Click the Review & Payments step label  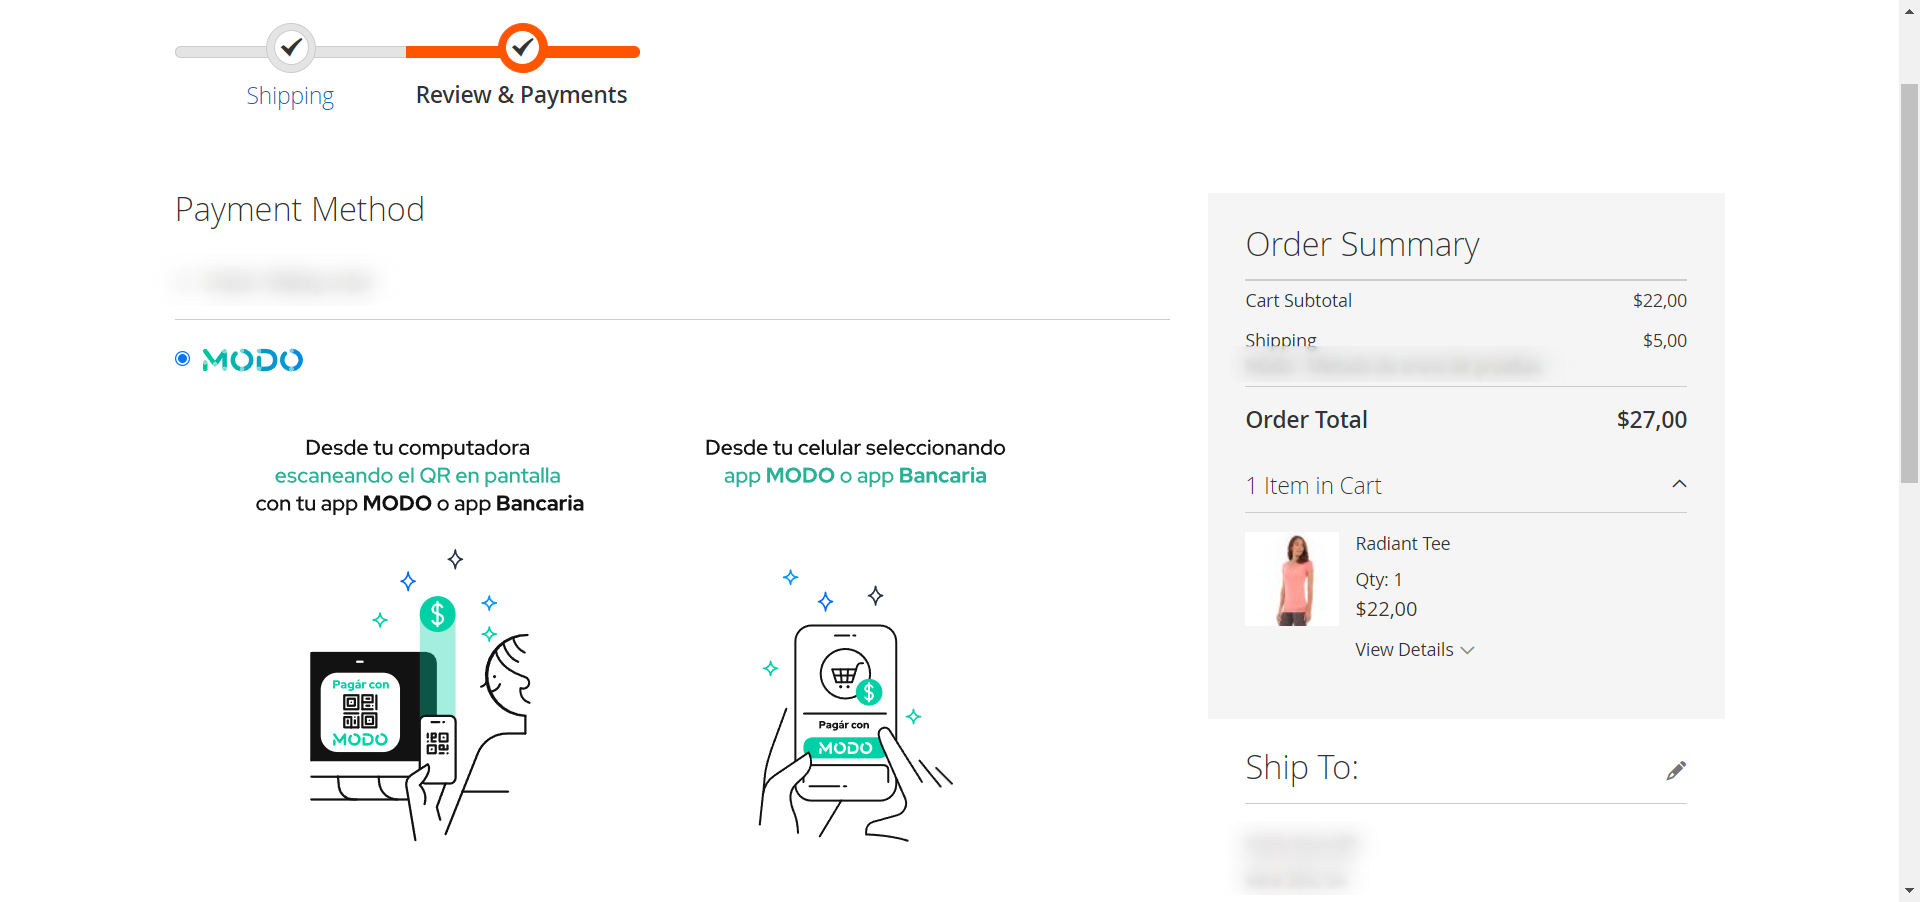[521, 95]
